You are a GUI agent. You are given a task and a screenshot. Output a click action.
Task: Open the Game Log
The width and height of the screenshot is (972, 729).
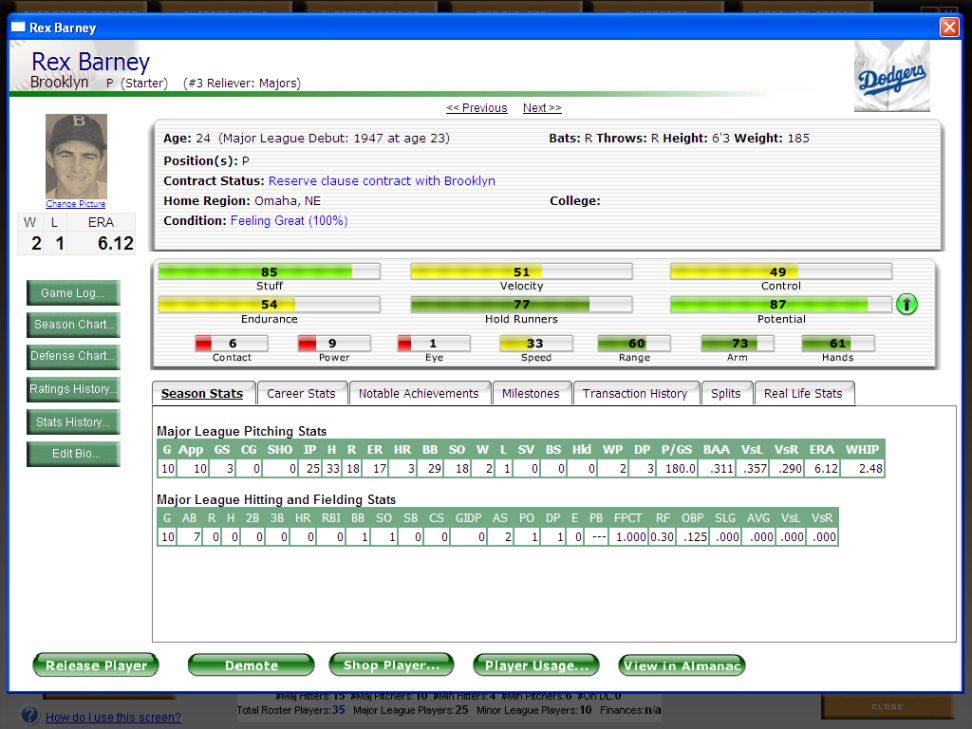point(73,293)
